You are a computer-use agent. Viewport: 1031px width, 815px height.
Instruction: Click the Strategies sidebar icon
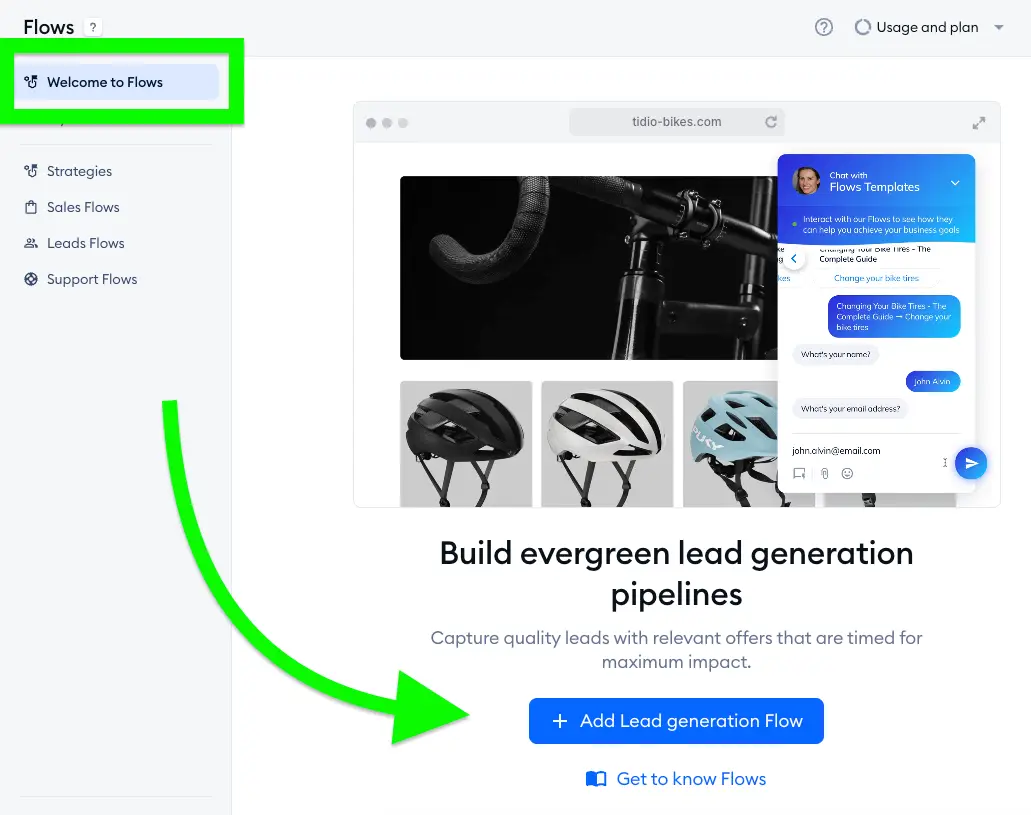31,171
